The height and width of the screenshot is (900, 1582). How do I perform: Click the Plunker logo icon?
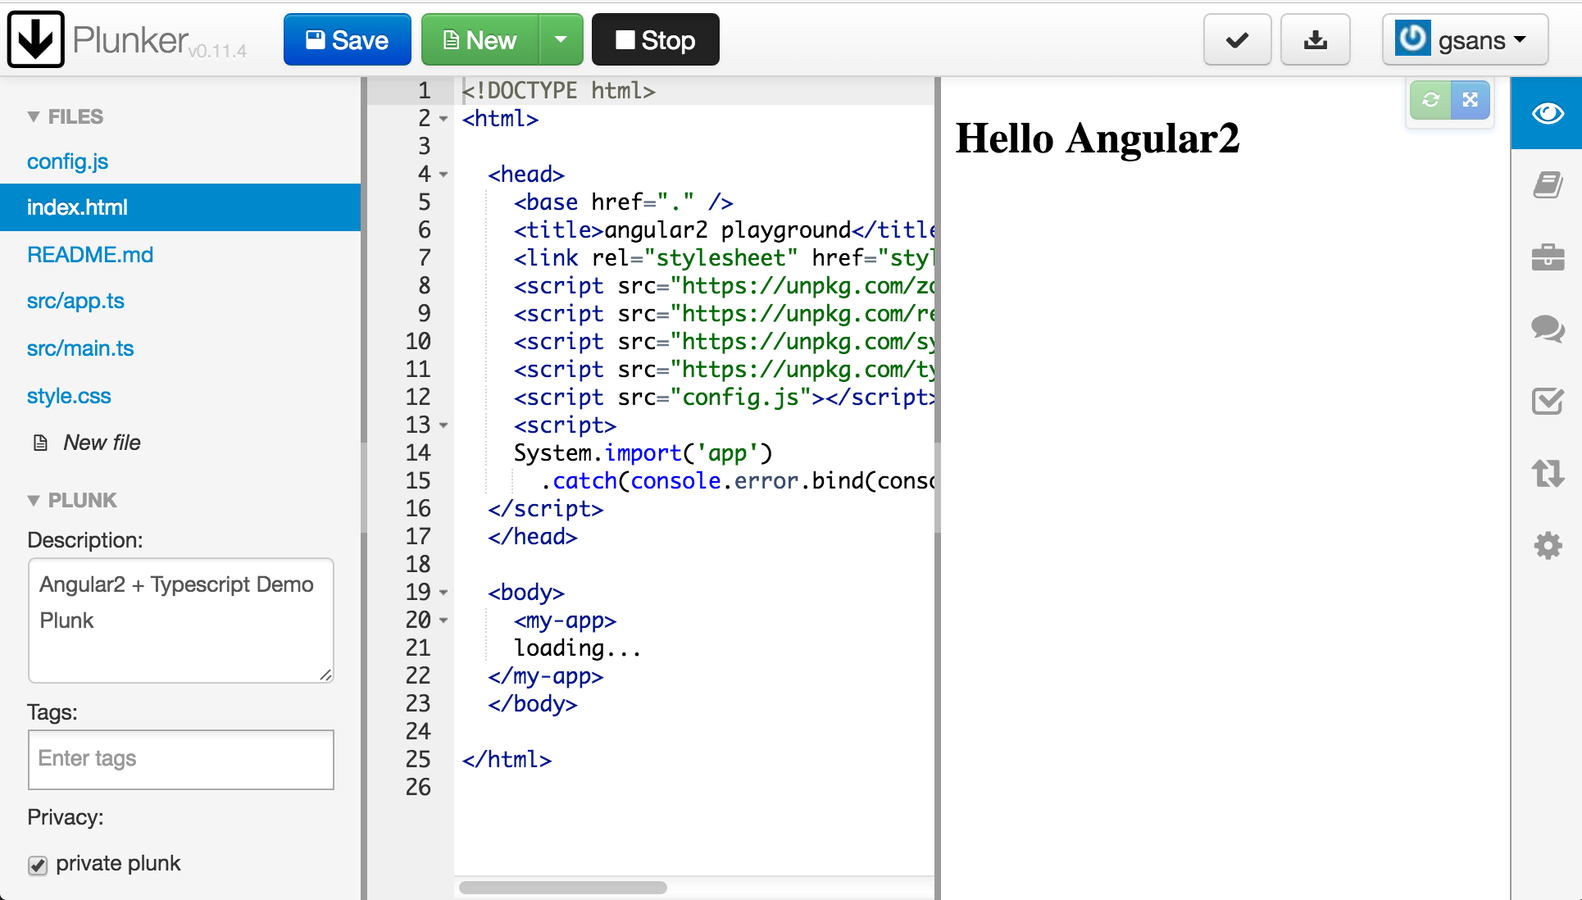(x=36, y=40)
